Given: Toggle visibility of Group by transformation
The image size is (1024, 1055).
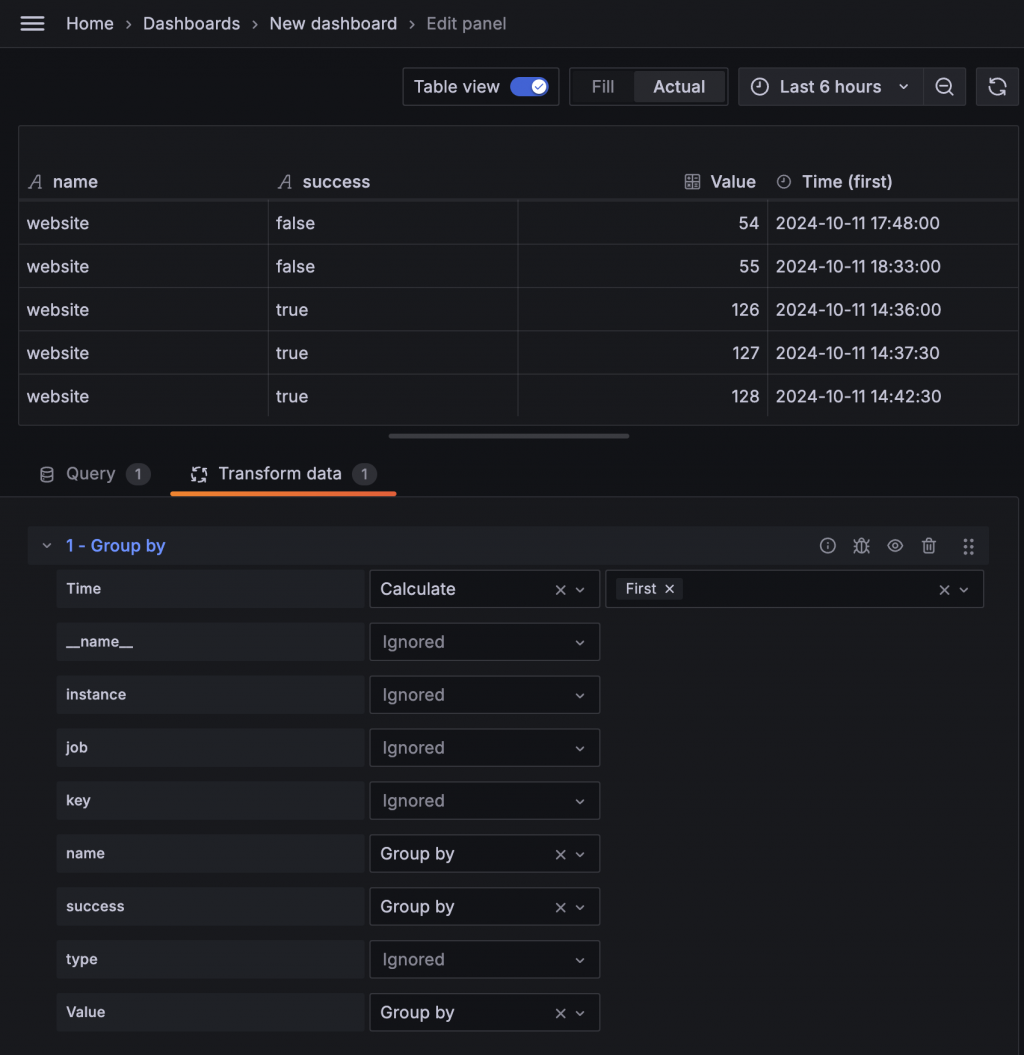Looking at the screenshot, I should pyautogui.click(x=895, y=546).
